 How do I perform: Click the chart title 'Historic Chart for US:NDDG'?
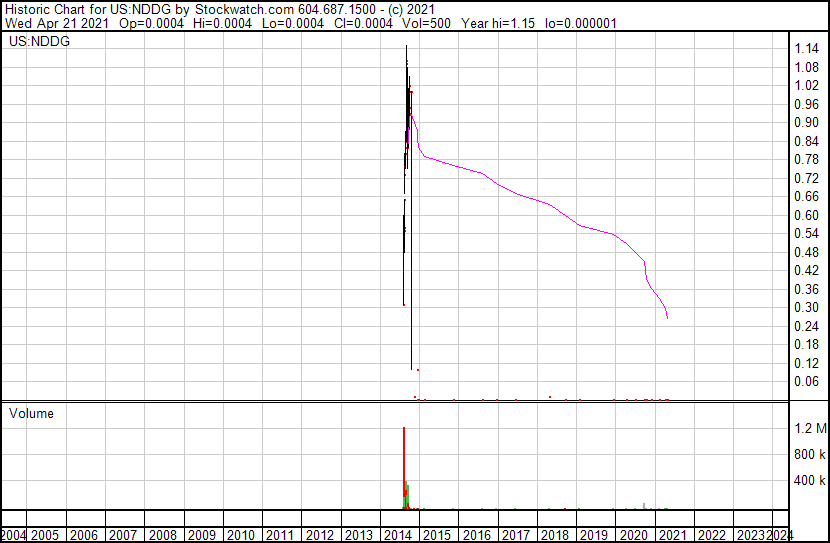click(x=88, y=10)
